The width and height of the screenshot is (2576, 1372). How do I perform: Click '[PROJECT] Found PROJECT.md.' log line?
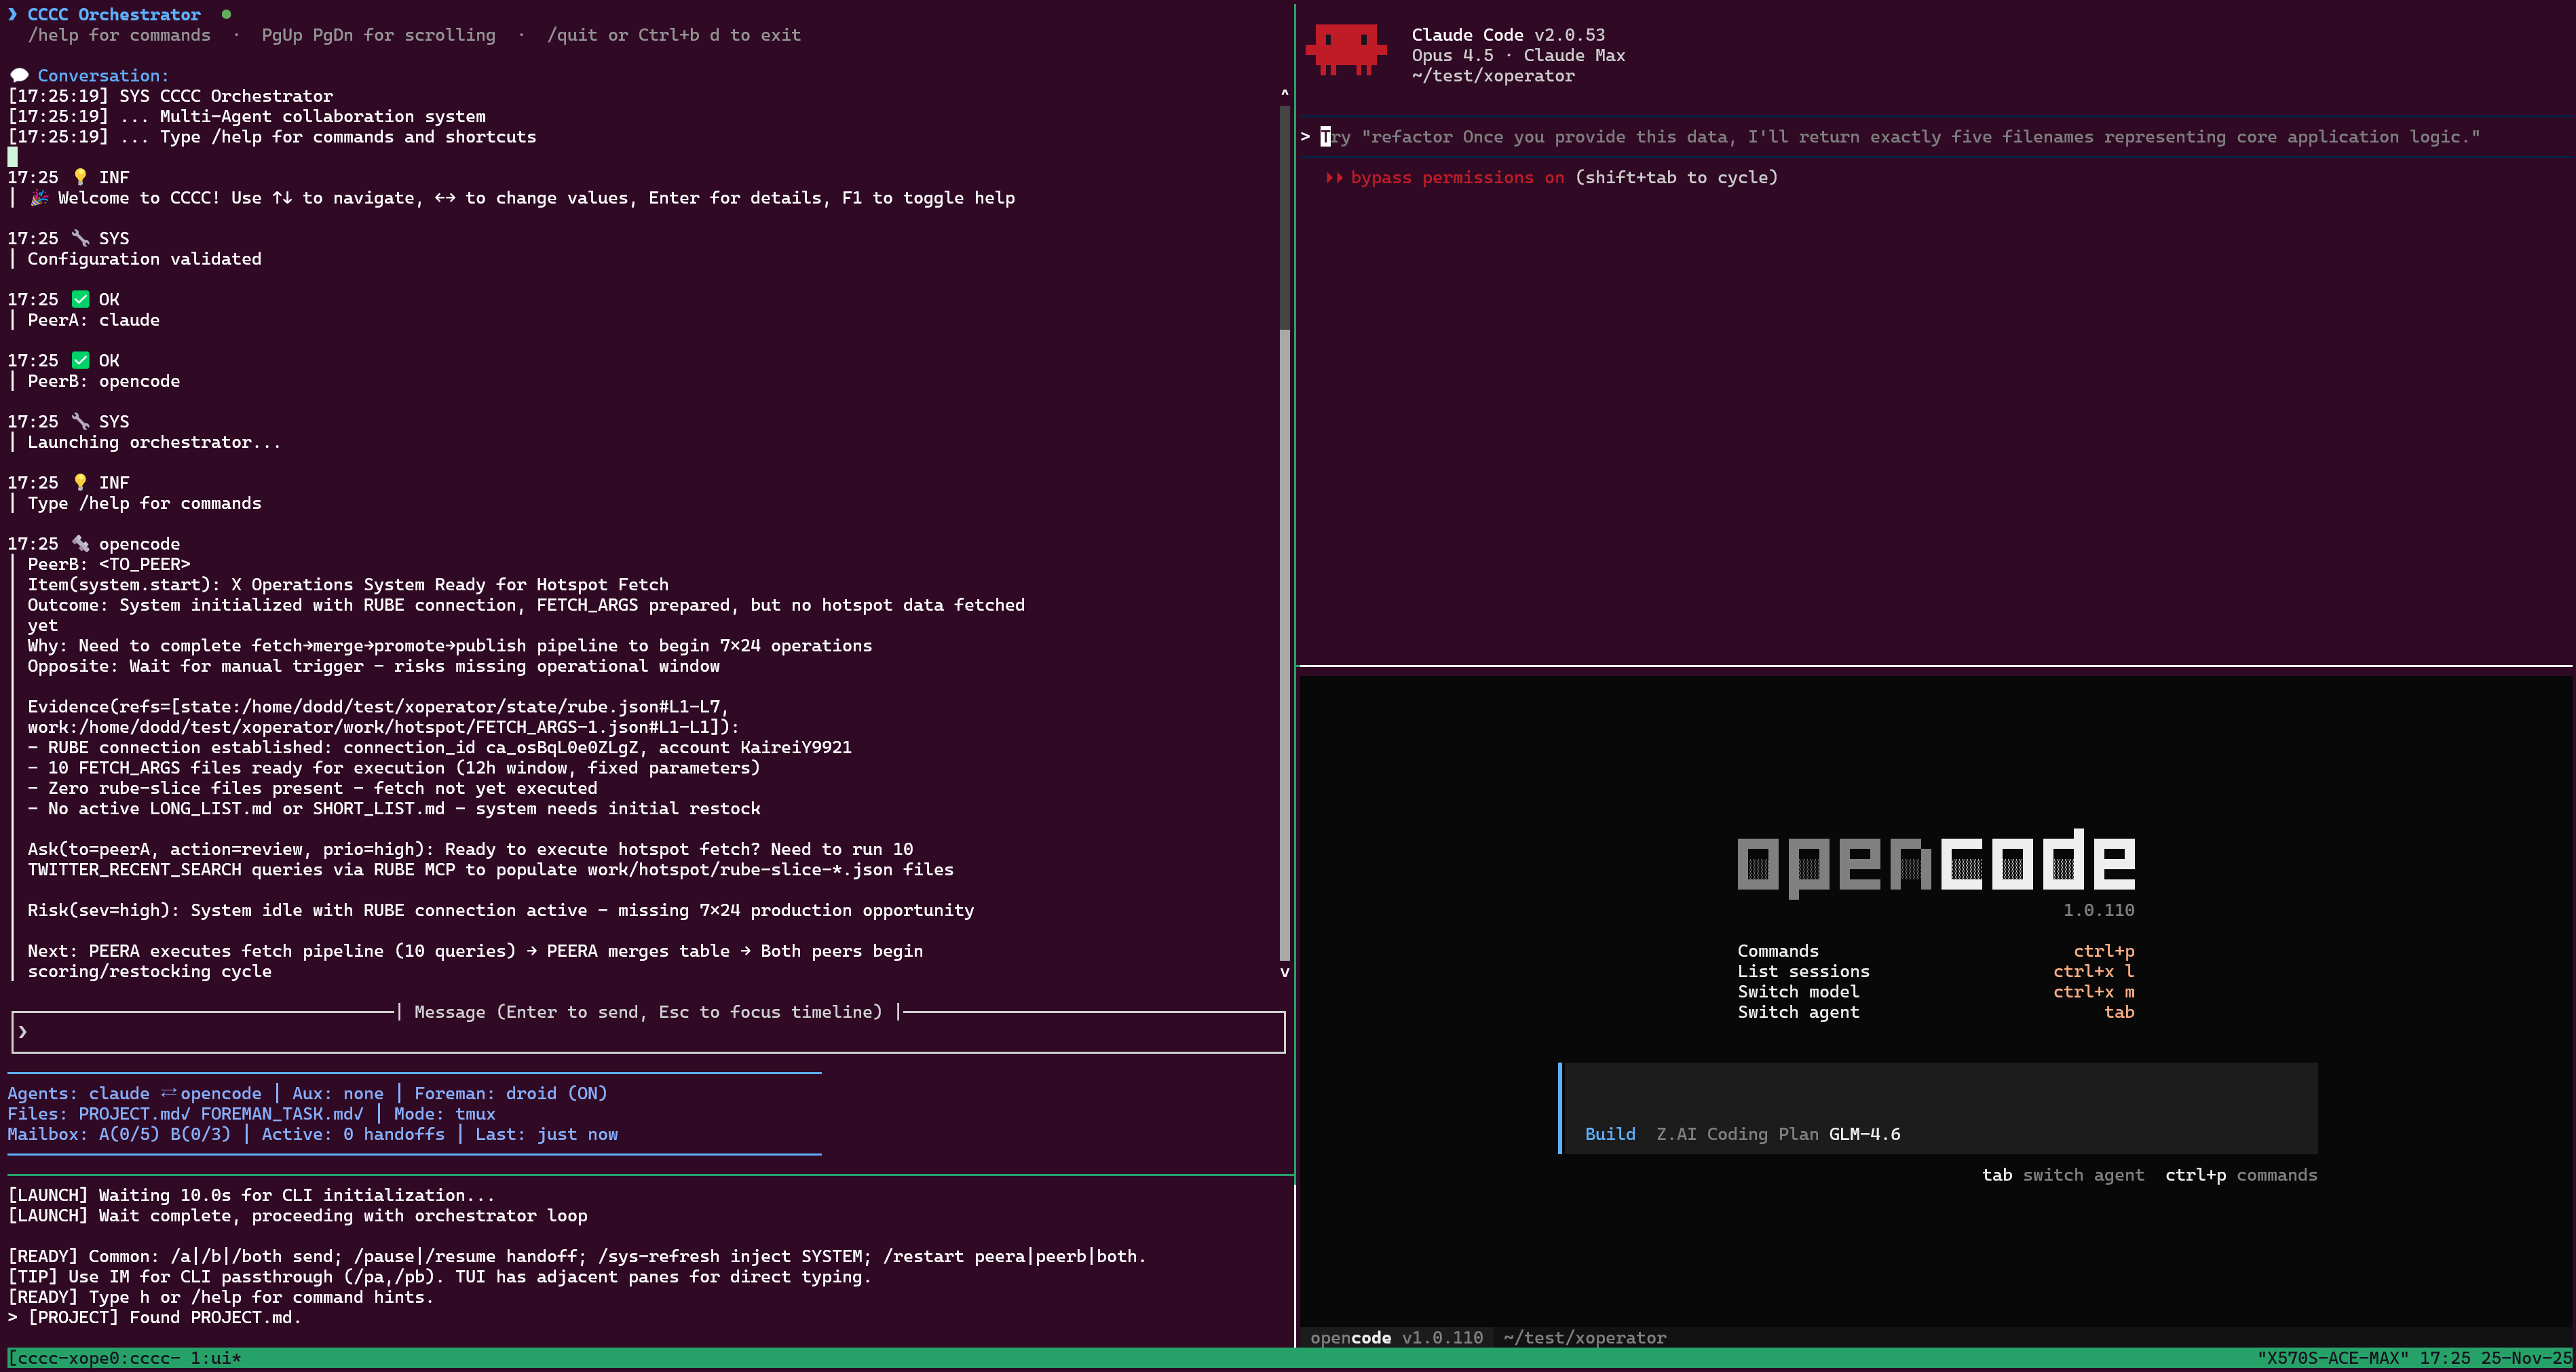click(165, 1317)
